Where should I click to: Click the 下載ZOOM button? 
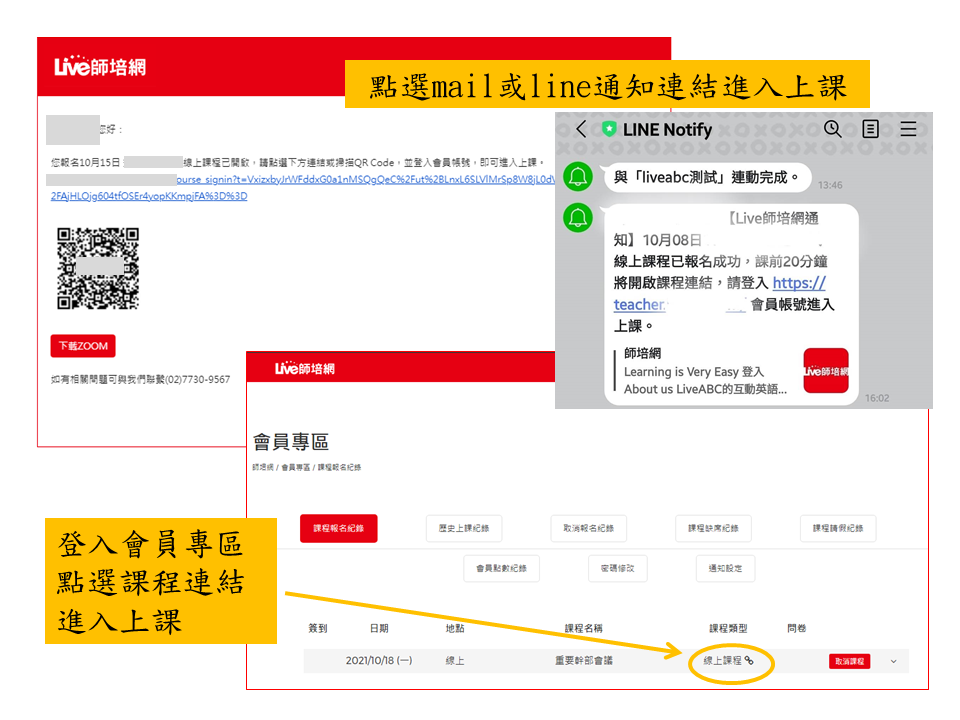[x=83, y=346]
